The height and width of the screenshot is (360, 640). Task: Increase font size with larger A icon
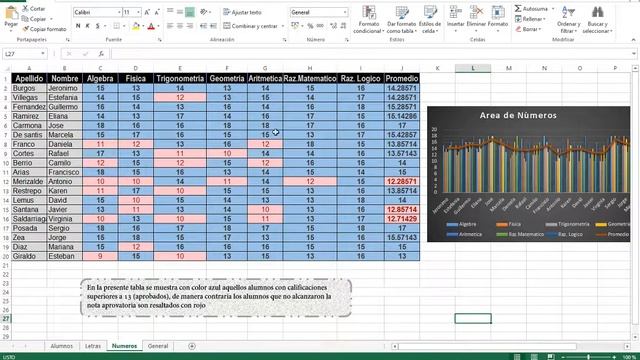coord(147,13)
